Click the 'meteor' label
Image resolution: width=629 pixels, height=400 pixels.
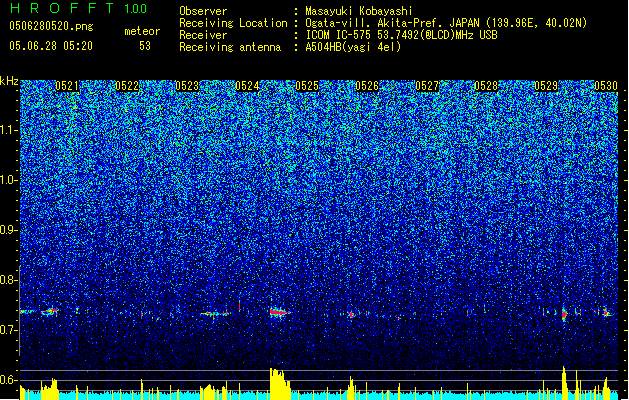tap(142, 31)
